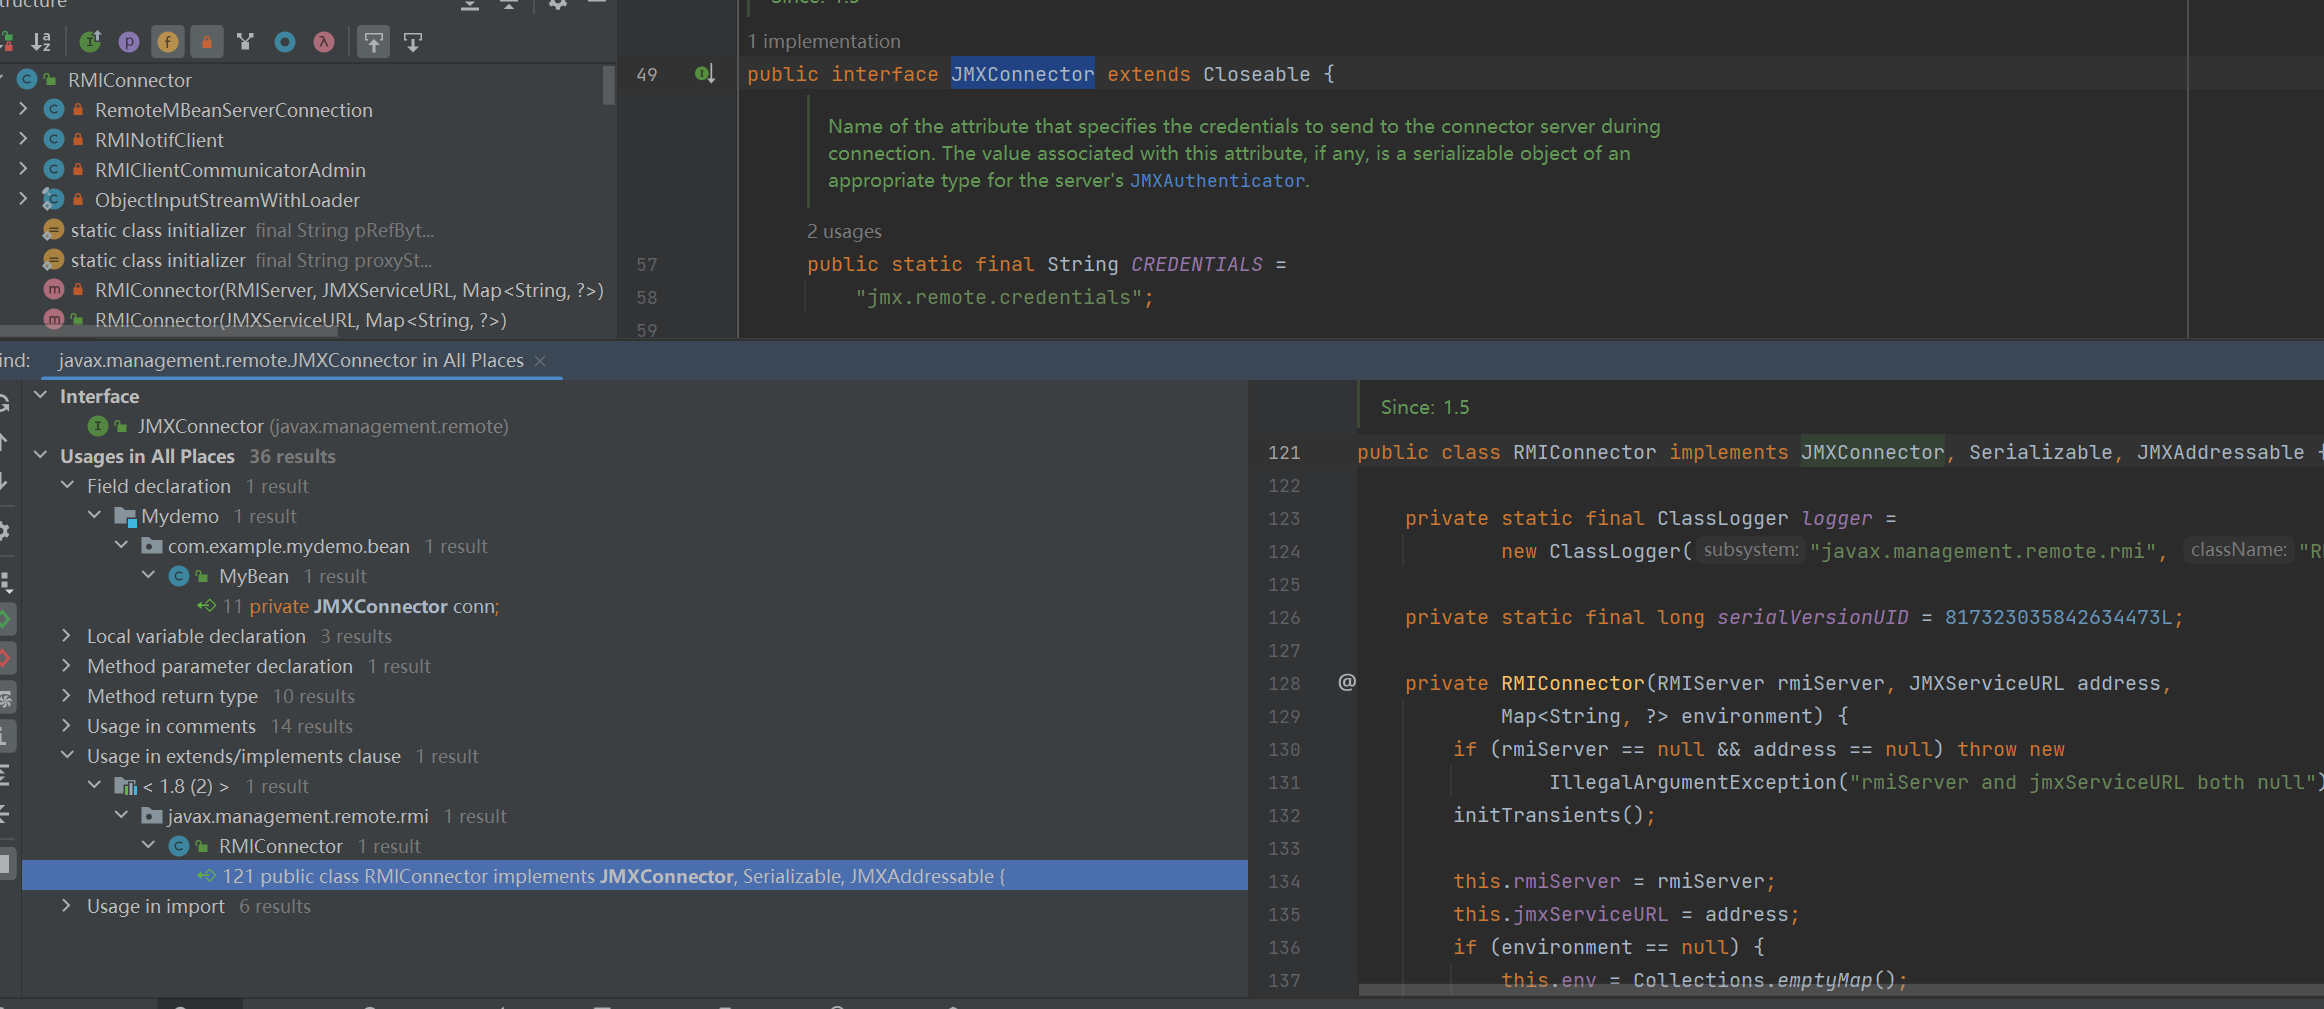2324x1009 pixels.
Task: Collapse the MyBean class node
Action: [x=149, y=576]
